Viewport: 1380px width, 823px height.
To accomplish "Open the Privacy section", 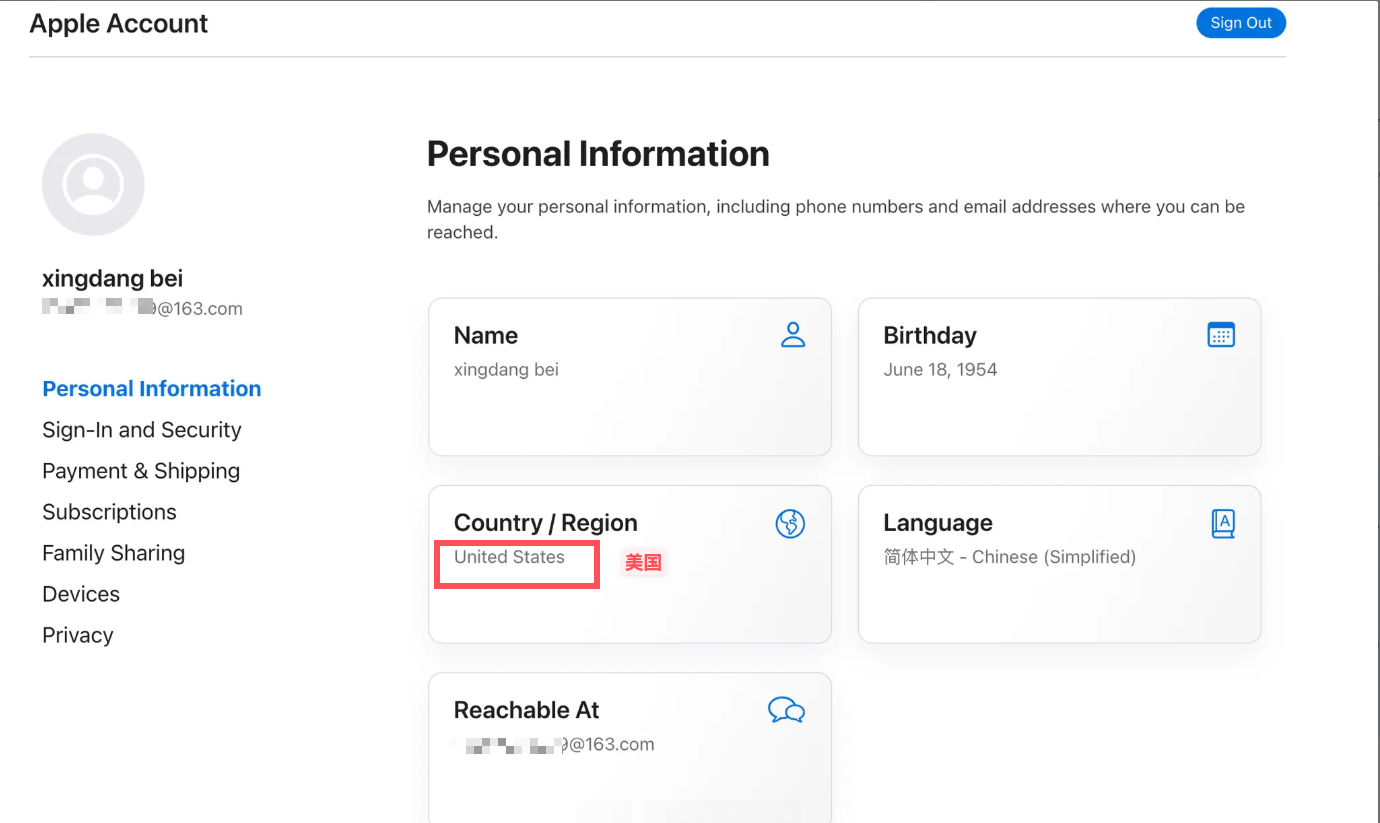I will click(x=78, y=635).
